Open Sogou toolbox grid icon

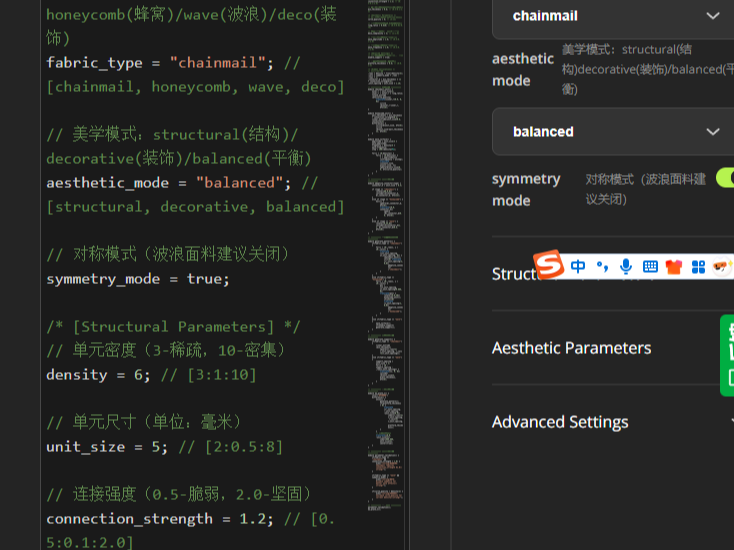[698, 267]
